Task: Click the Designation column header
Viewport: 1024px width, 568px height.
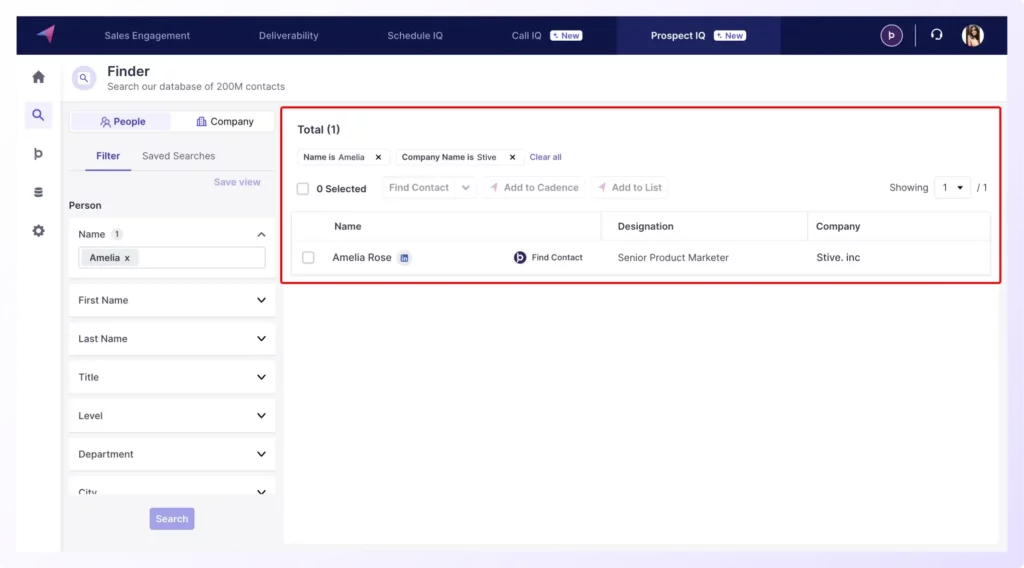Action: [x=645, y=227]
